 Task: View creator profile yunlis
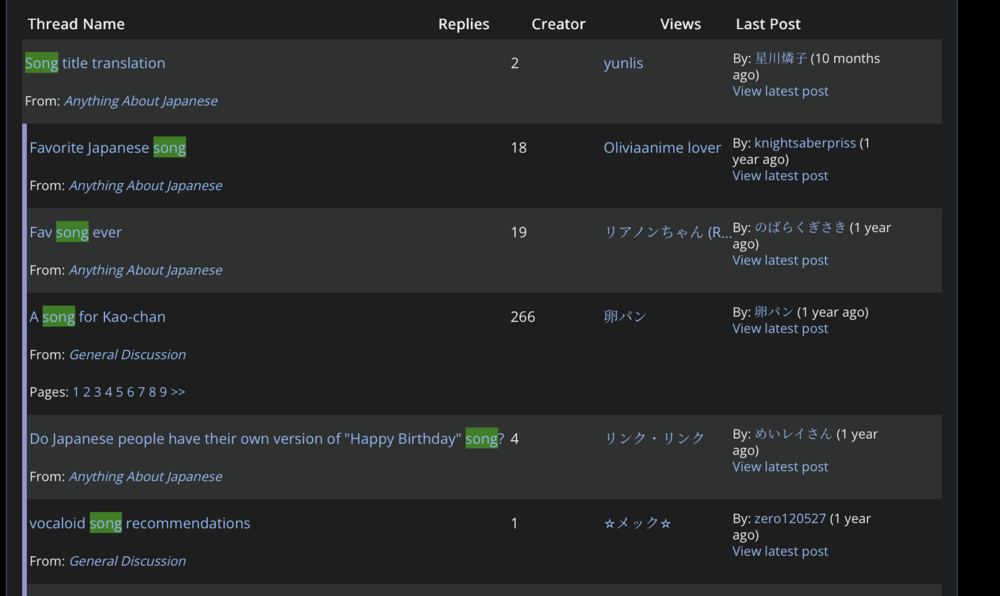point(623,63)
